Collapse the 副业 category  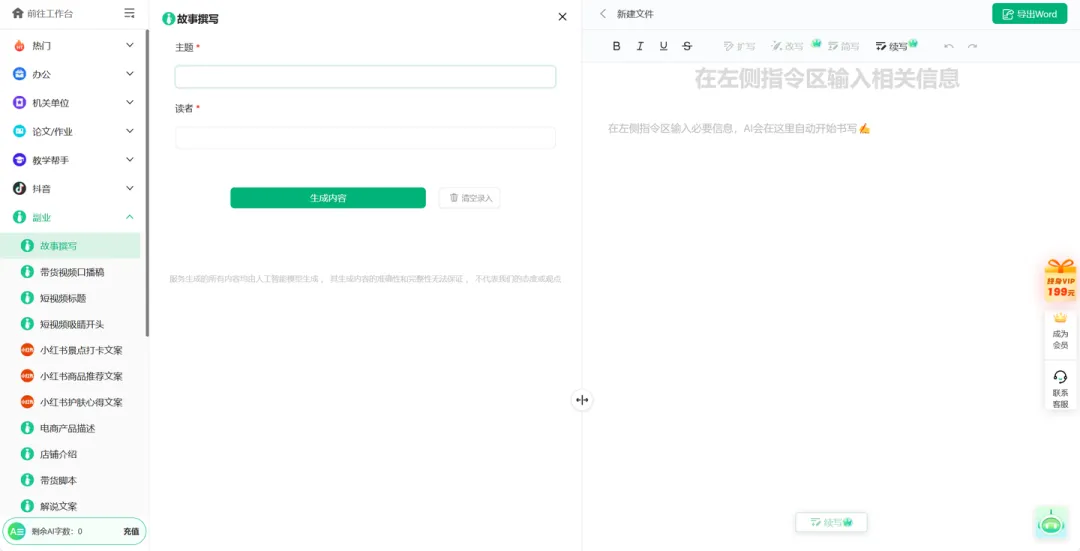(x=129, y=217)
